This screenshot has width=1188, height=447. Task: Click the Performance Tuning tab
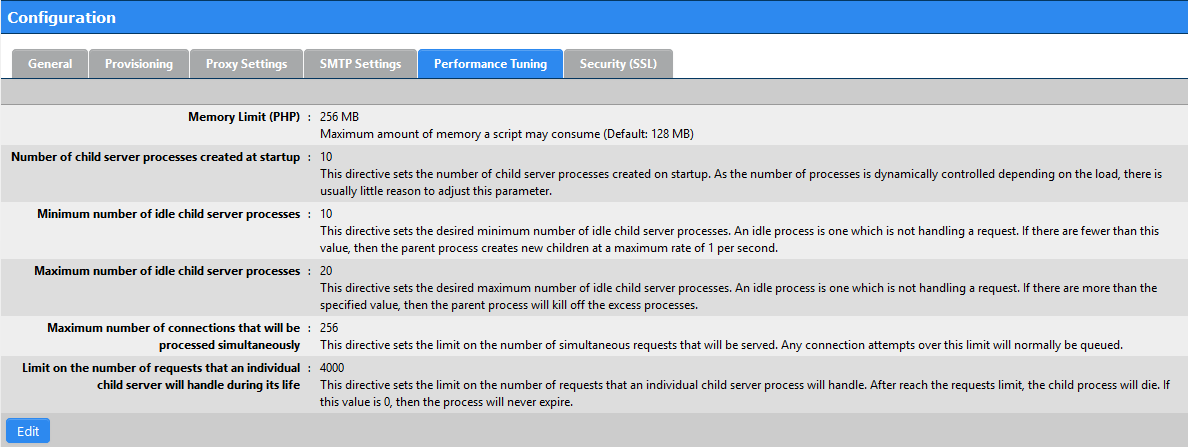pyautogui.click(x=490, y=64)
